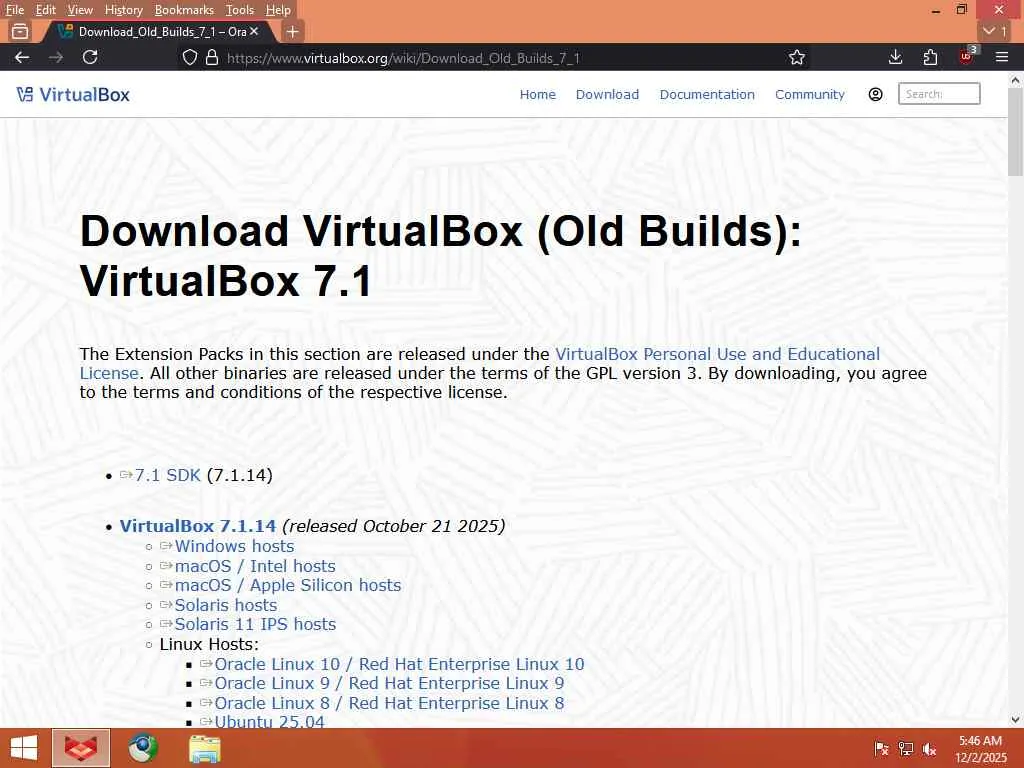Open the clock showing 5:46 AM

pyautogui.click(x=980, y=749)
